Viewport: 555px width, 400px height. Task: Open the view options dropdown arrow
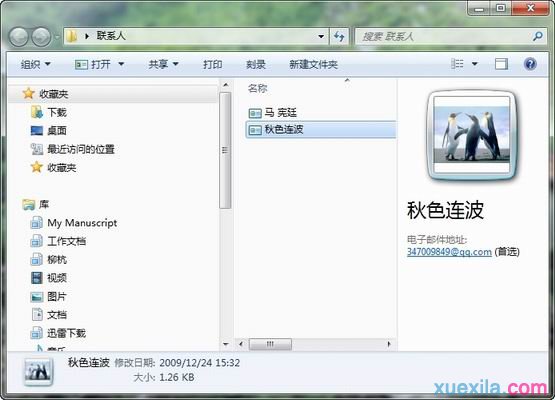coord(475,64)
